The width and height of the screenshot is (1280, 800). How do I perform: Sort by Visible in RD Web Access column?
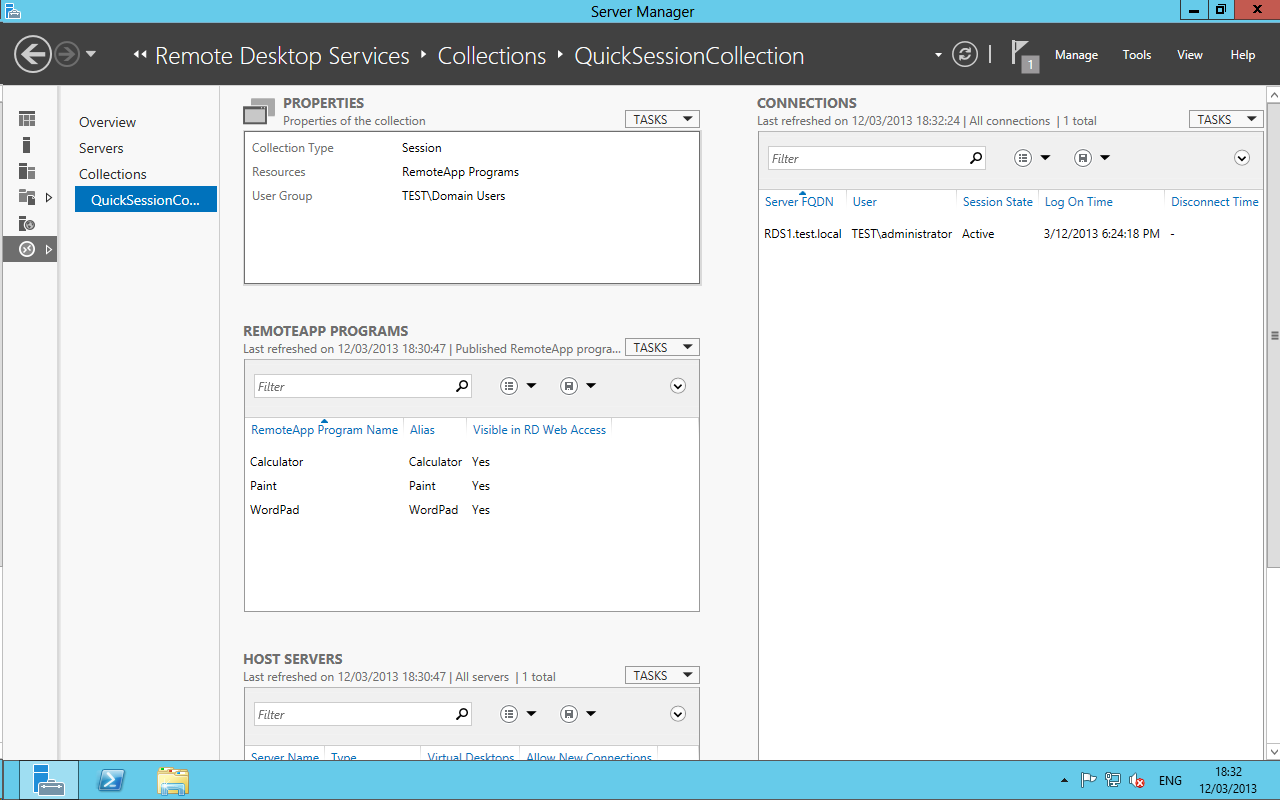(539, 429)
